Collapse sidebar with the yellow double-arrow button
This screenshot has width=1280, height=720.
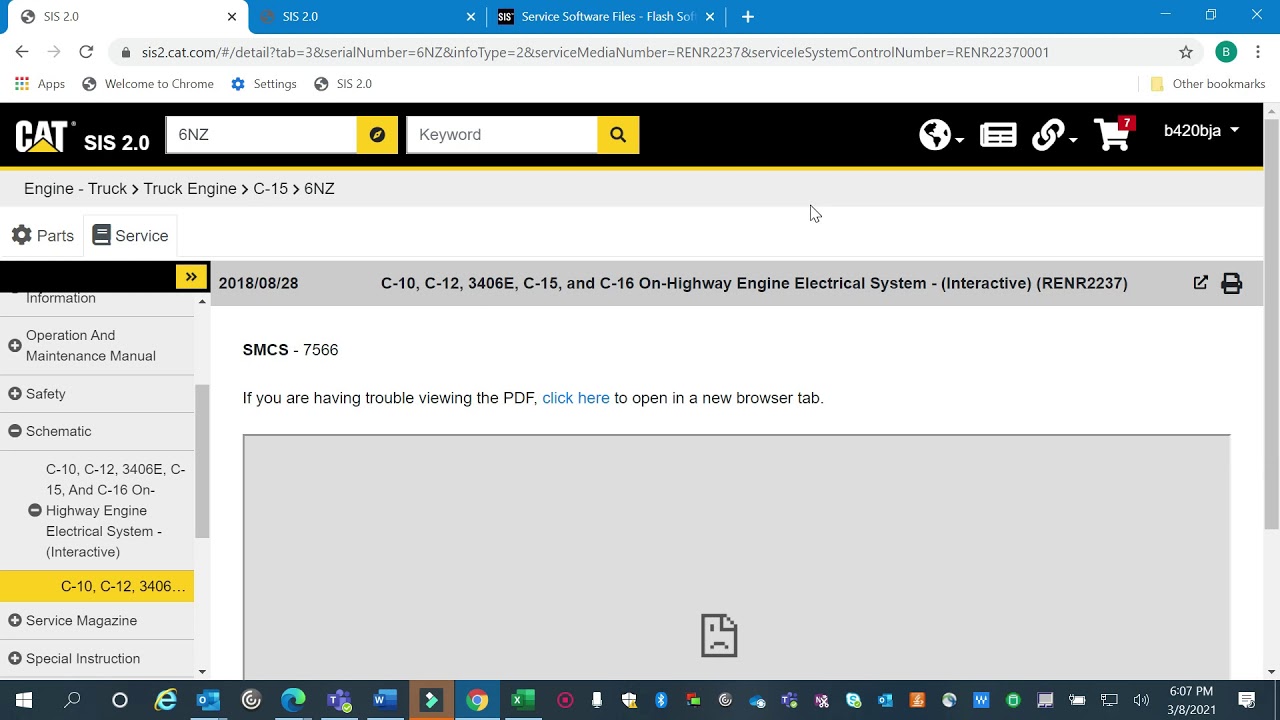(191, 277)
